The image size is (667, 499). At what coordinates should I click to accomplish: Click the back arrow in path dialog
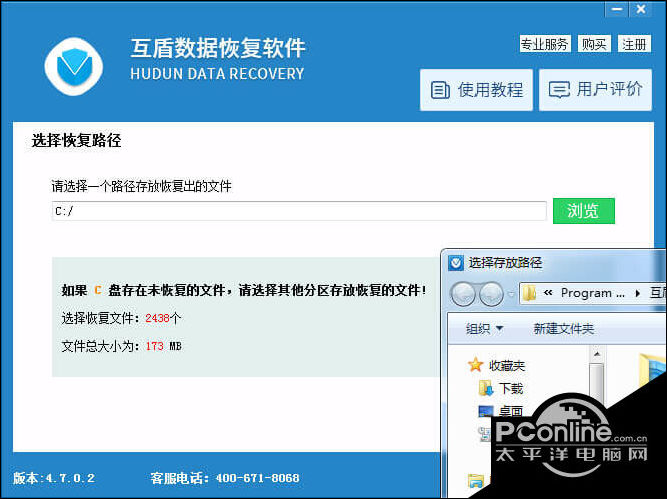(463, 294)
